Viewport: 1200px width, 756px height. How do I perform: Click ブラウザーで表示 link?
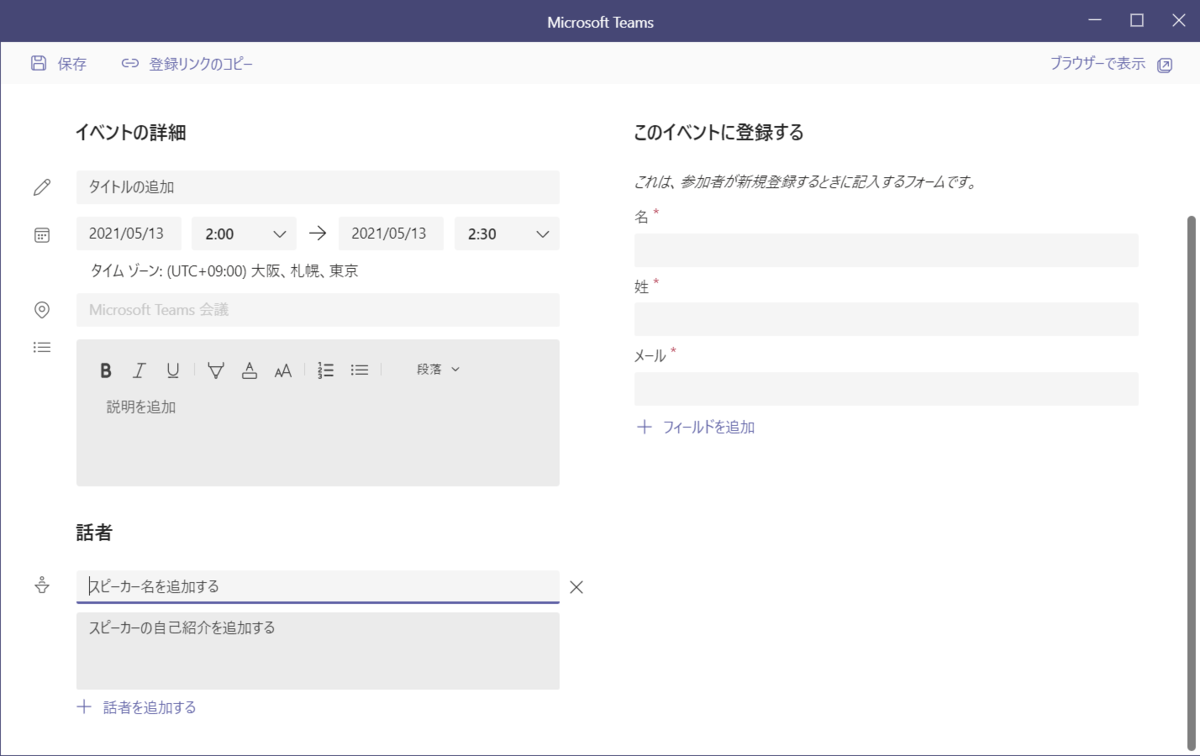(x=1097, y=63)
